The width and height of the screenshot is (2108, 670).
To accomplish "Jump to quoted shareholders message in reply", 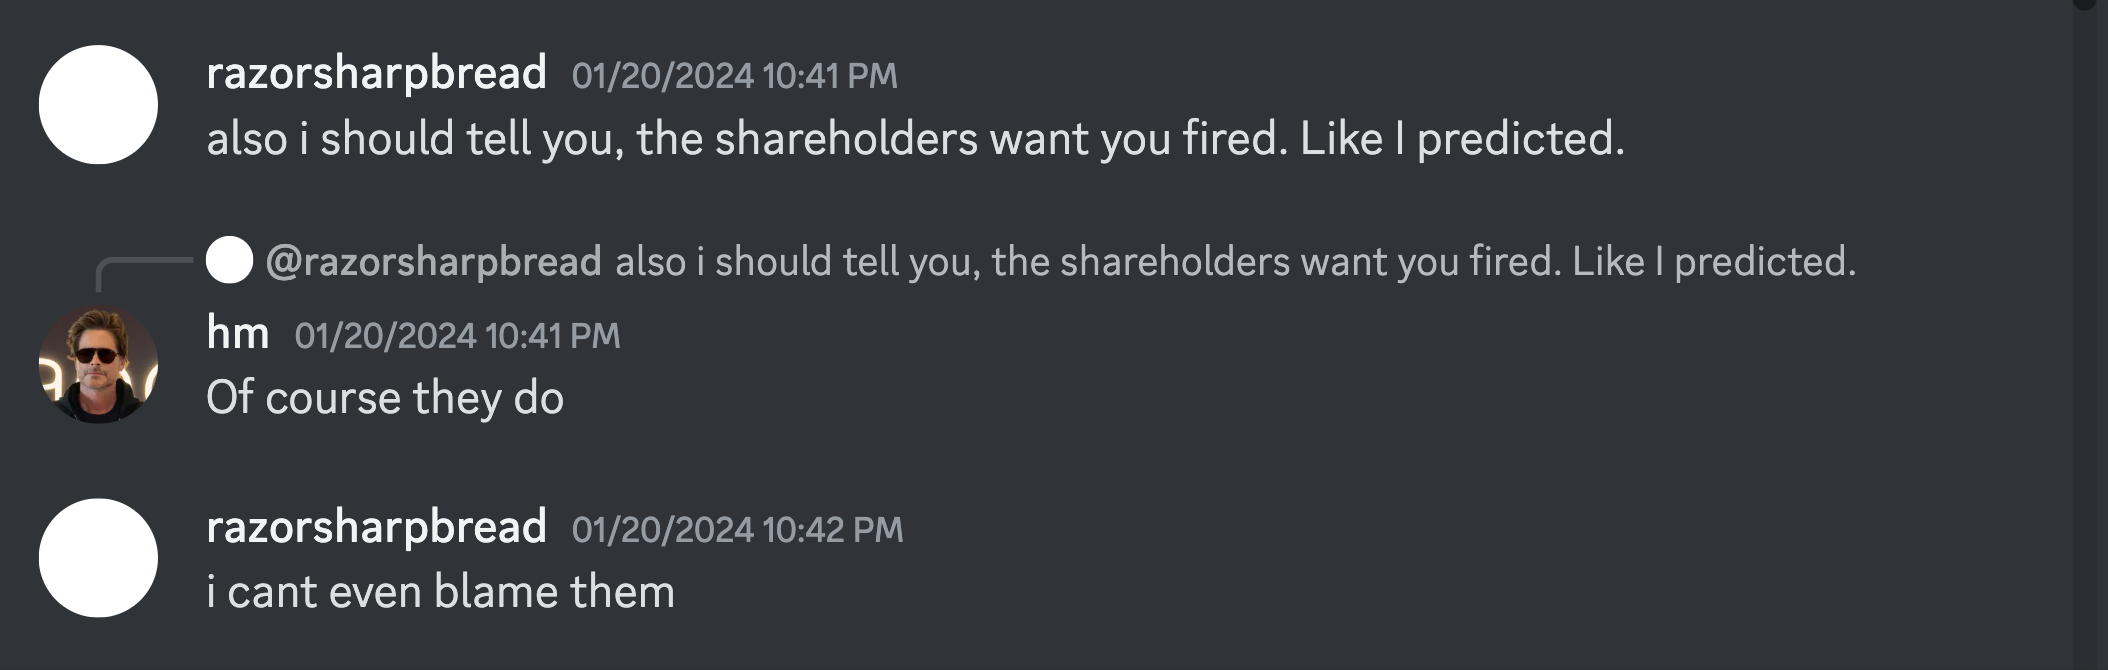I will coord(1235,261).
